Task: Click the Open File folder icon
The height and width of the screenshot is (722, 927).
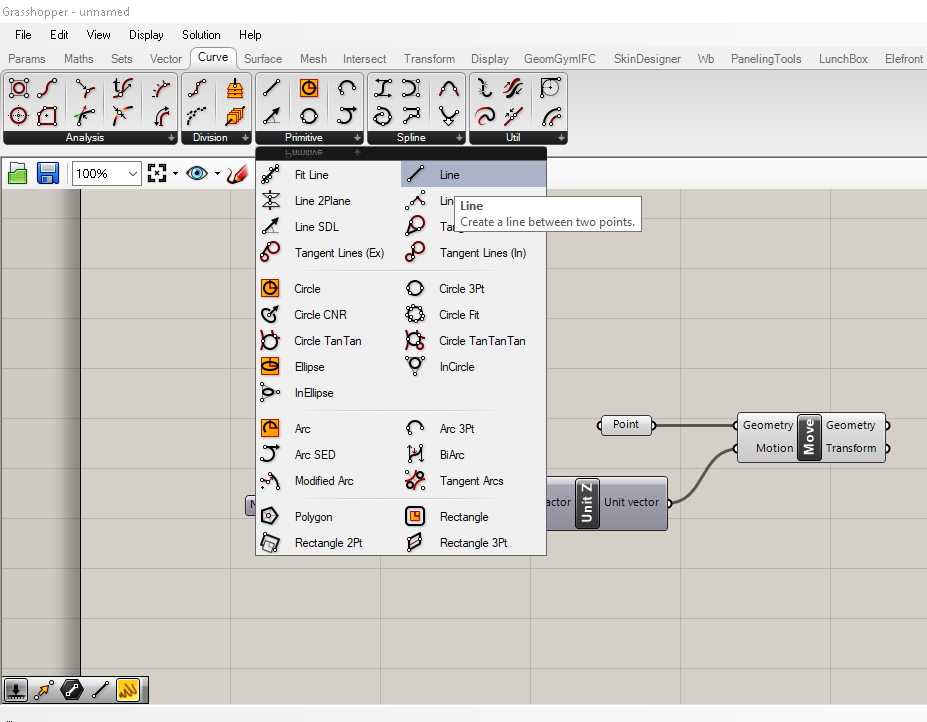Action: tap(18, 174)
